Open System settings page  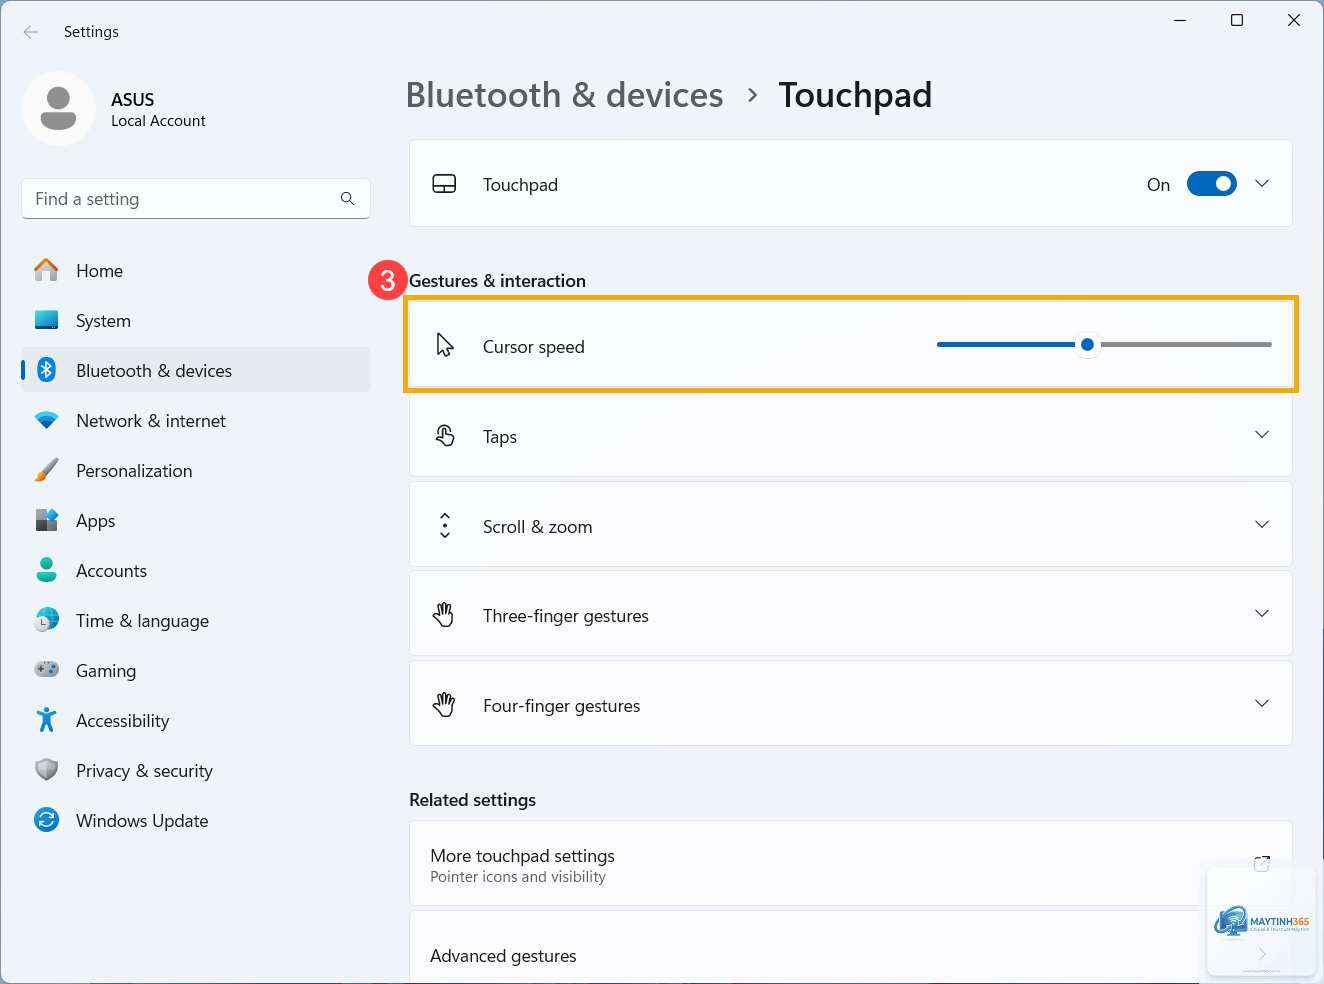coord(196,320)
